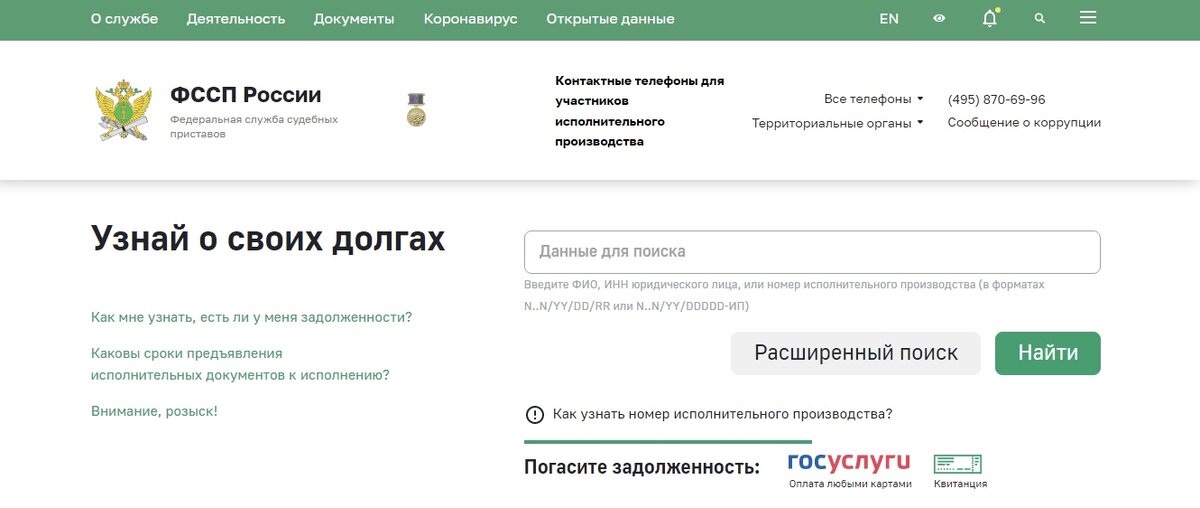Click the 'Оплата любыми картами' caption
This screenshot has height=508, width=1200.
click(850, 484)
